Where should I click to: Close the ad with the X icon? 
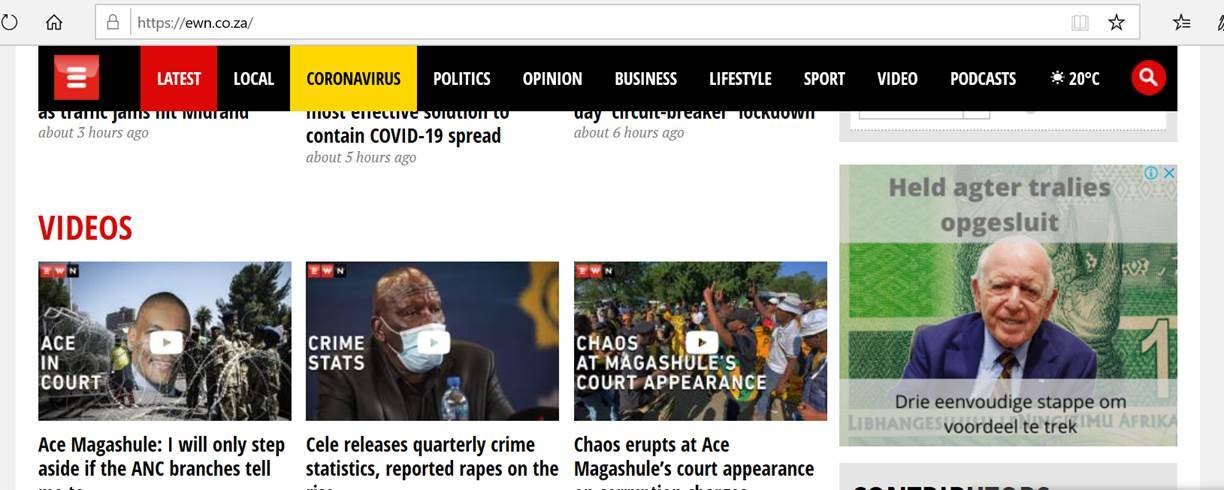click(1168, 173)
